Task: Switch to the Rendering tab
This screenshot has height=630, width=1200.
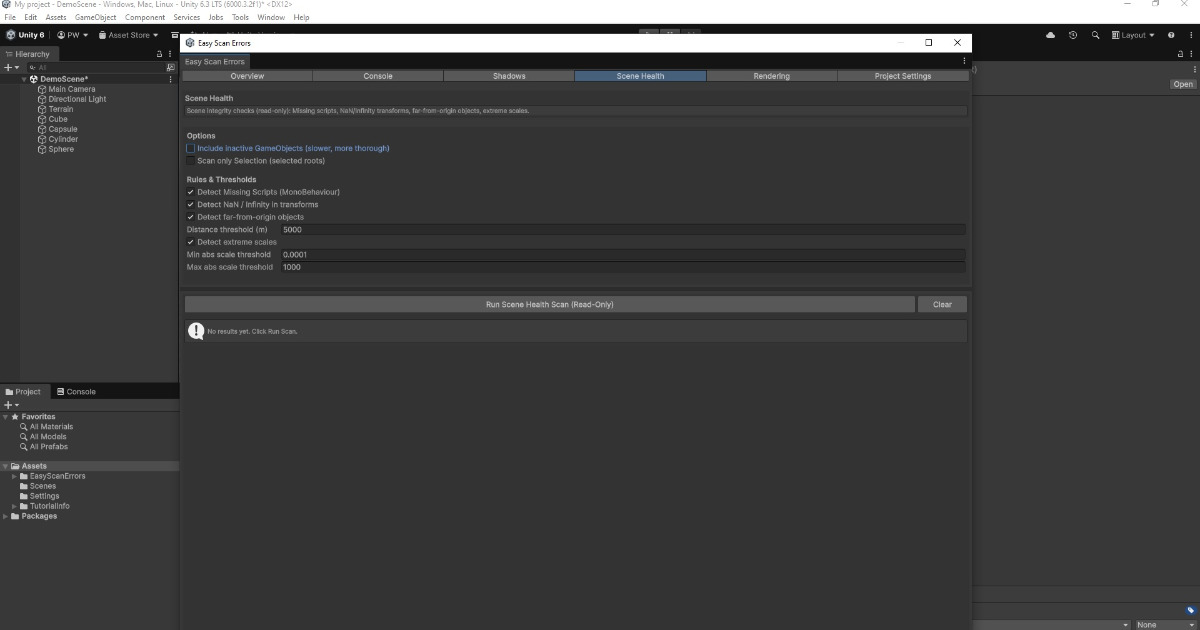Action: (771, 76)
